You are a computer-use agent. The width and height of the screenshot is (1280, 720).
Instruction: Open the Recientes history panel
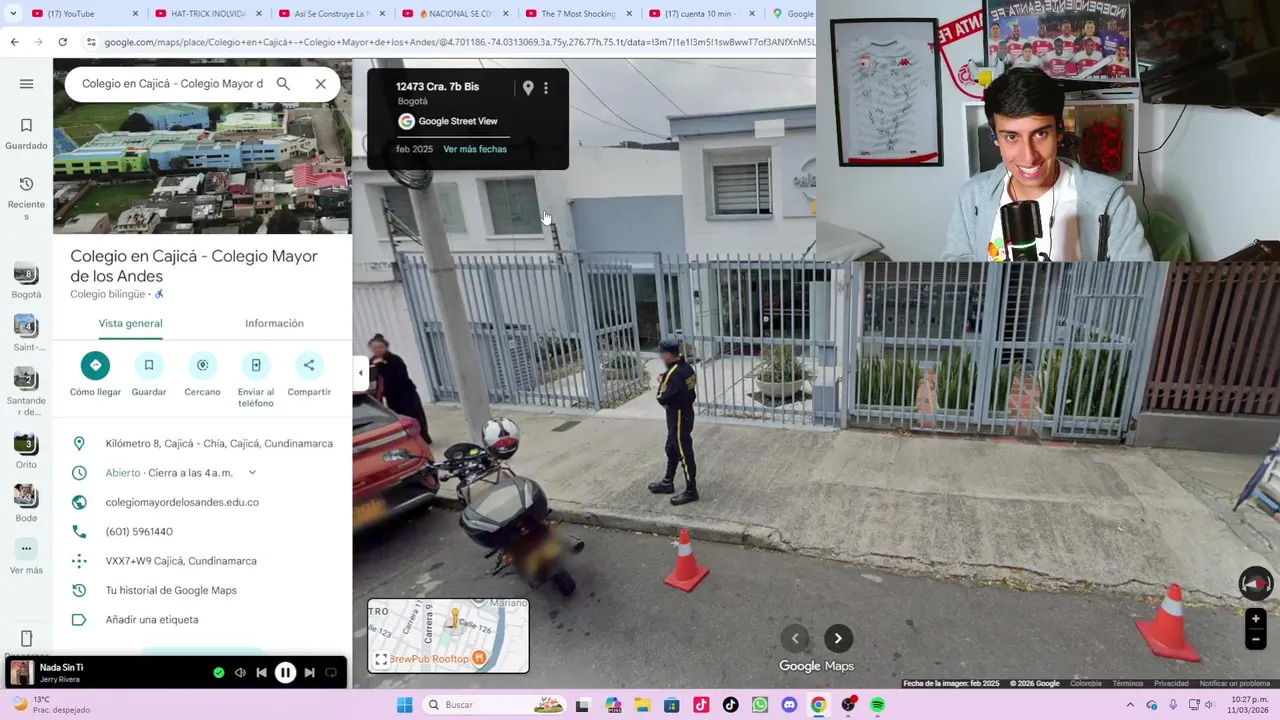pyautogui.click(x=26, y=198)
